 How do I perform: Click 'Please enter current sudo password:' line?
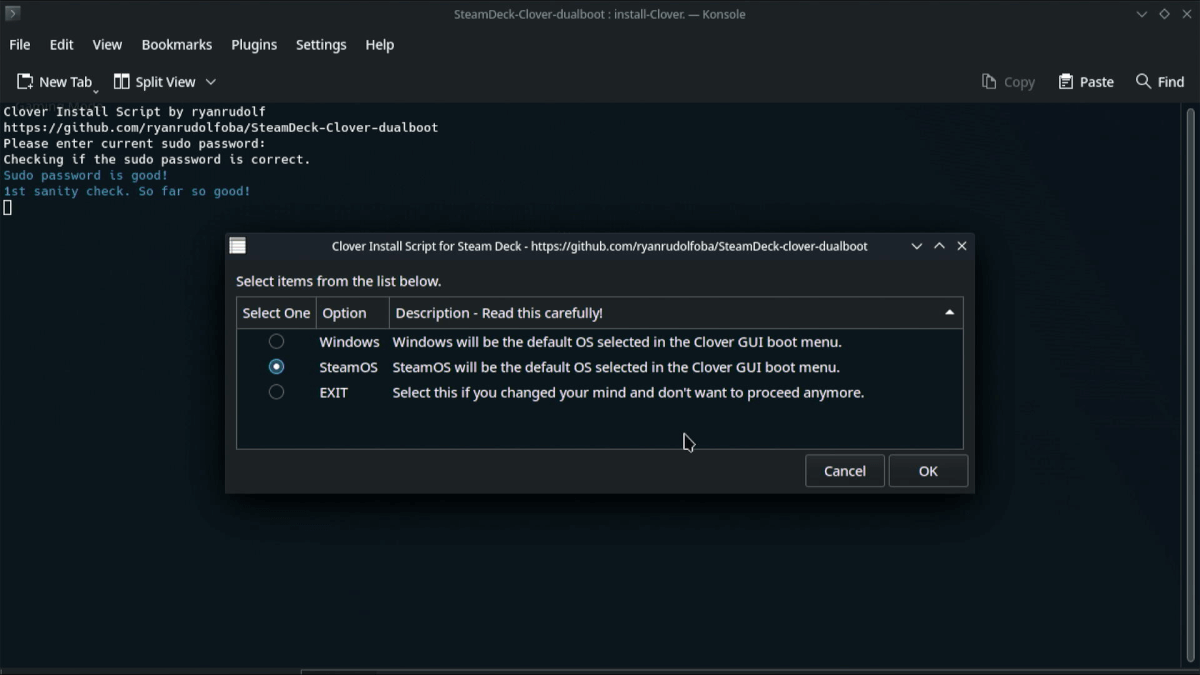point(134,143)
